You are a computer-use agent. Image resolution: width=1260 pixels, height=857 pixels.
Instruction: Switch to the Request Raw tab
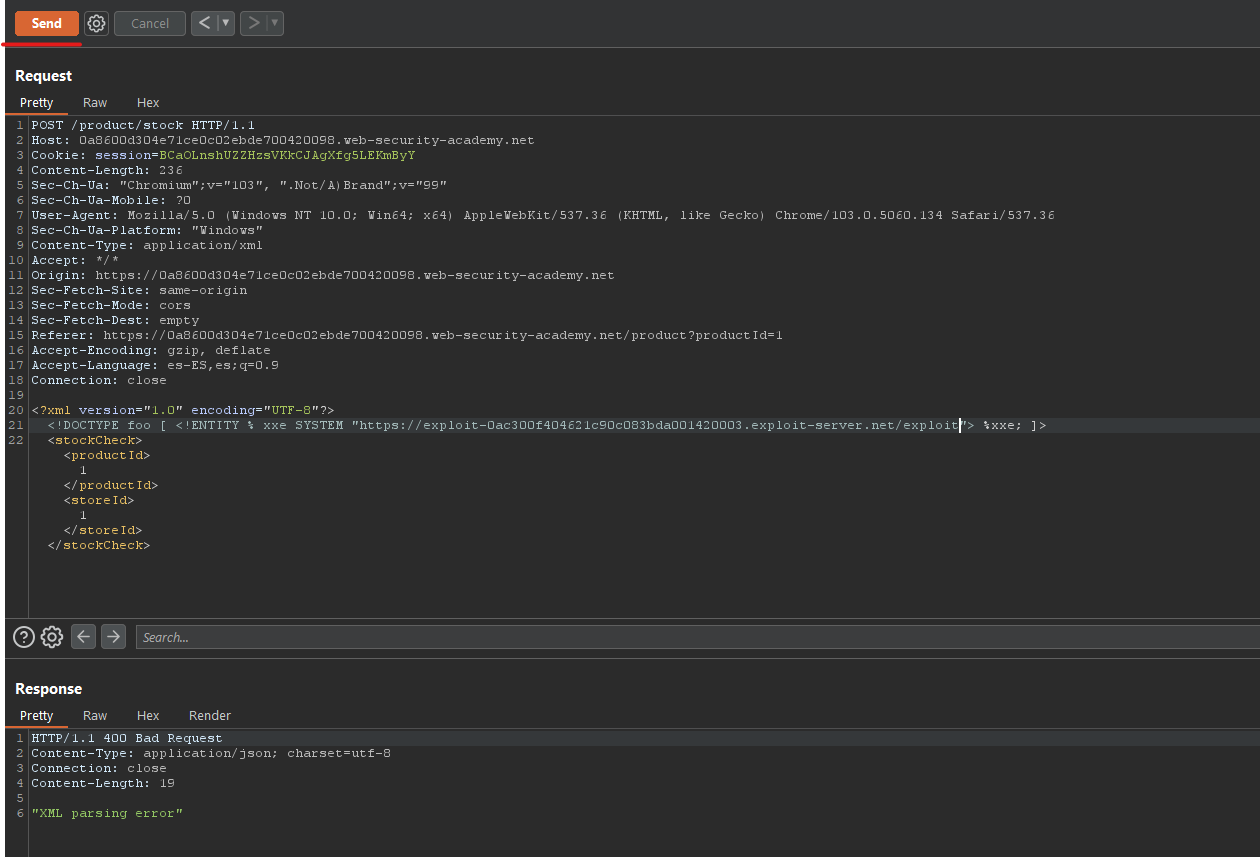95,102
